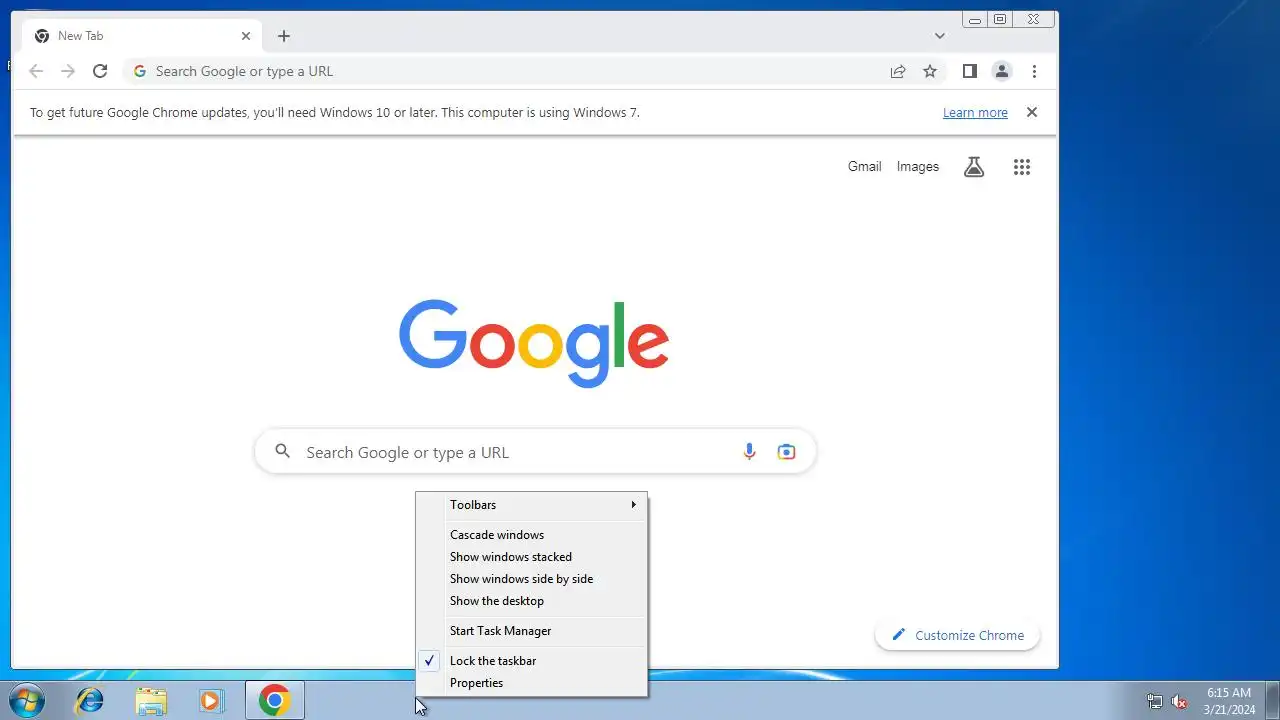Image resolution: width=1280 pixels, height=720 pixels.
Task: Select the New Tab tab
Action: coord(140,36)
